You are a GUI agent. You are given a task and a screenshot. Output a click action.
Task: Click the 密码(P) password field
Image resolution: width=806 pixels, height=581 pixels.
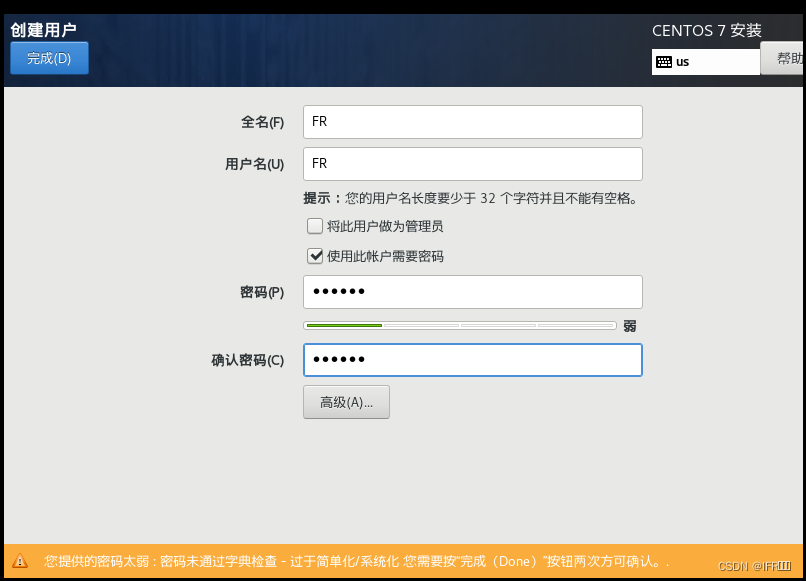(472, 291)
